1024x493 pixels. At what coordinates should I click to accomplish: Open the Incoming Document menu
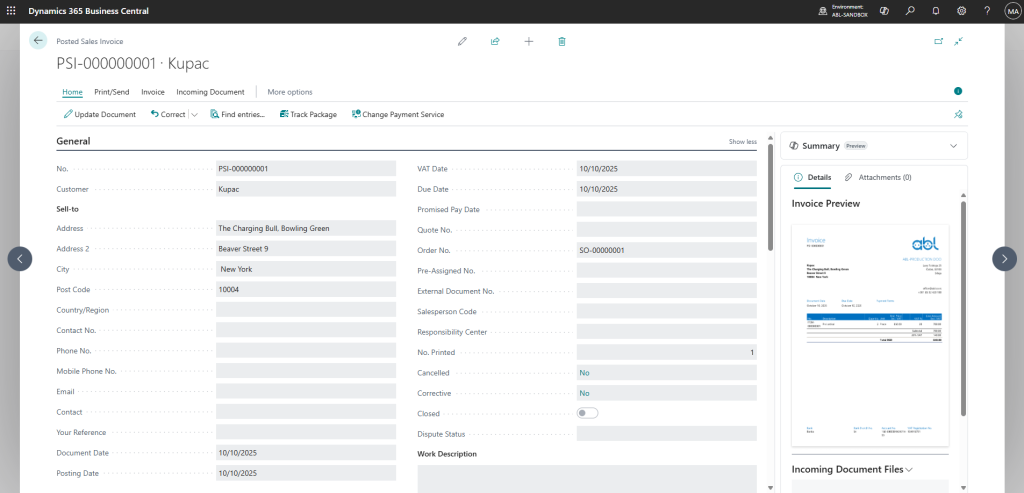click(x=210, y=92)
